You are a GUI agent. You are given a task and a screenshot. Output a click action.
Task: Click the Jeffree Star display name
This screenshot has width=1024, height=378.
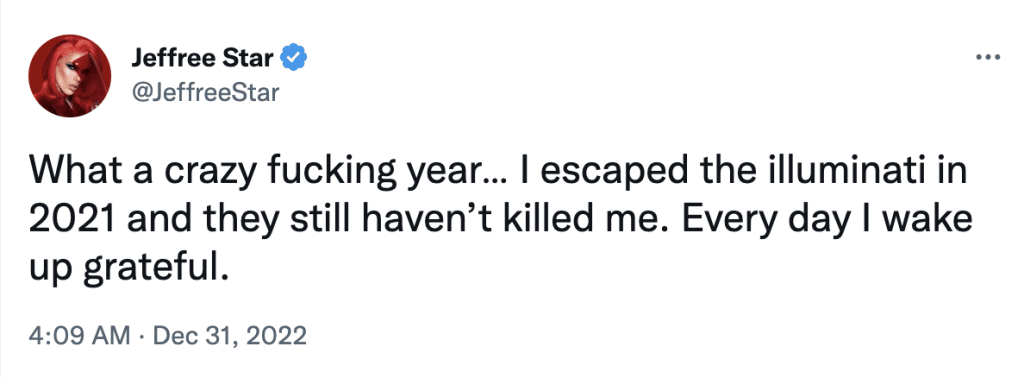(202, 59)
